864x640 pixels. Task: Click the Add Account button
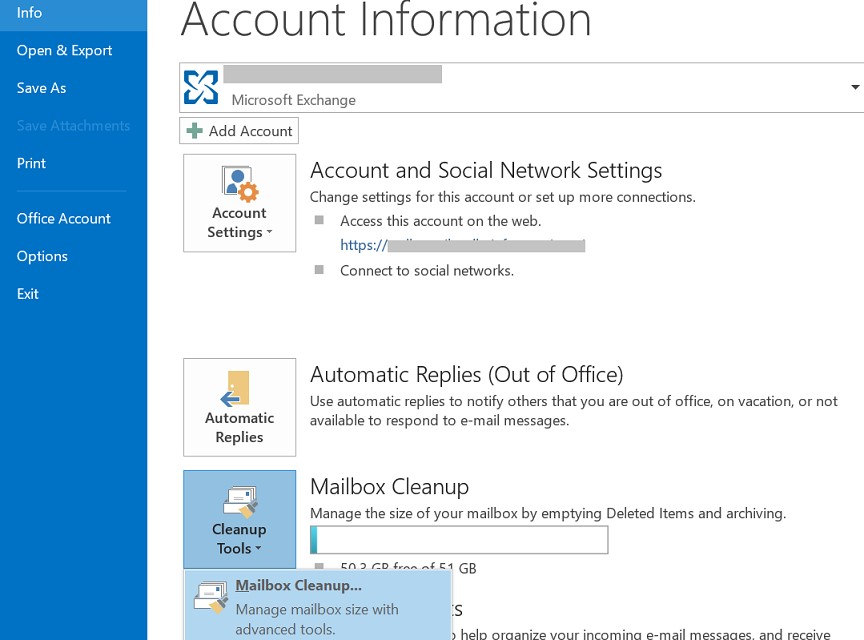coord(239,131)
